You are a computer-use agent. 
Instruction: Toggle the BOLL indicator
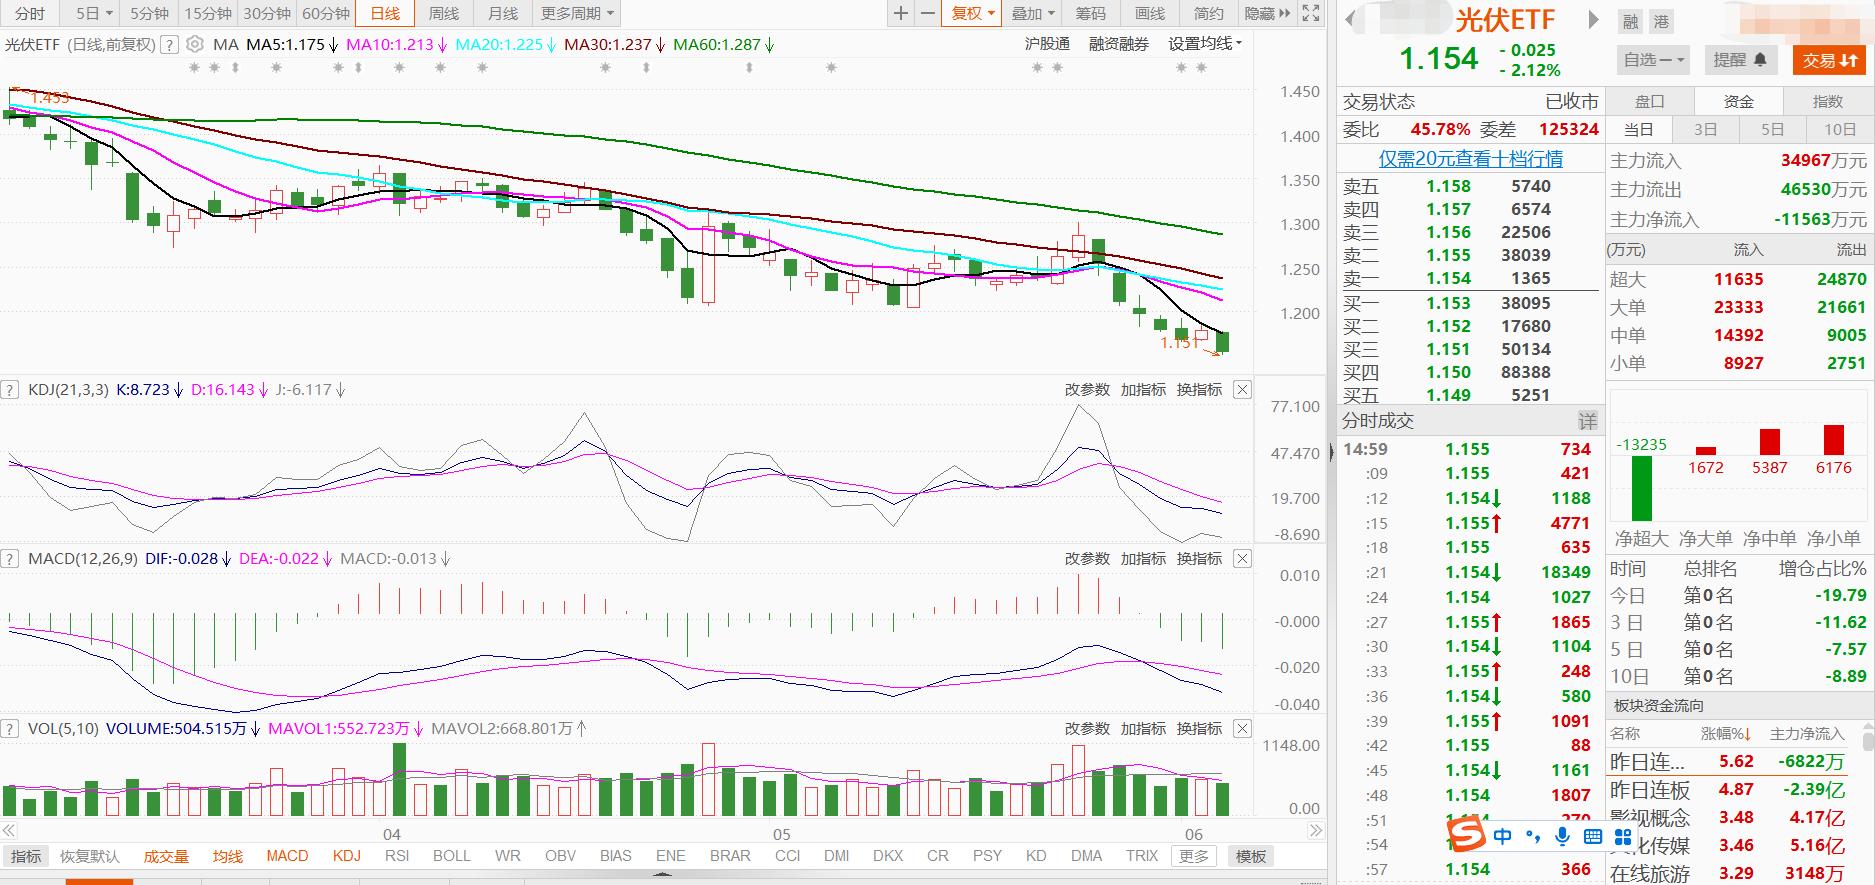(x=451, y=856)
